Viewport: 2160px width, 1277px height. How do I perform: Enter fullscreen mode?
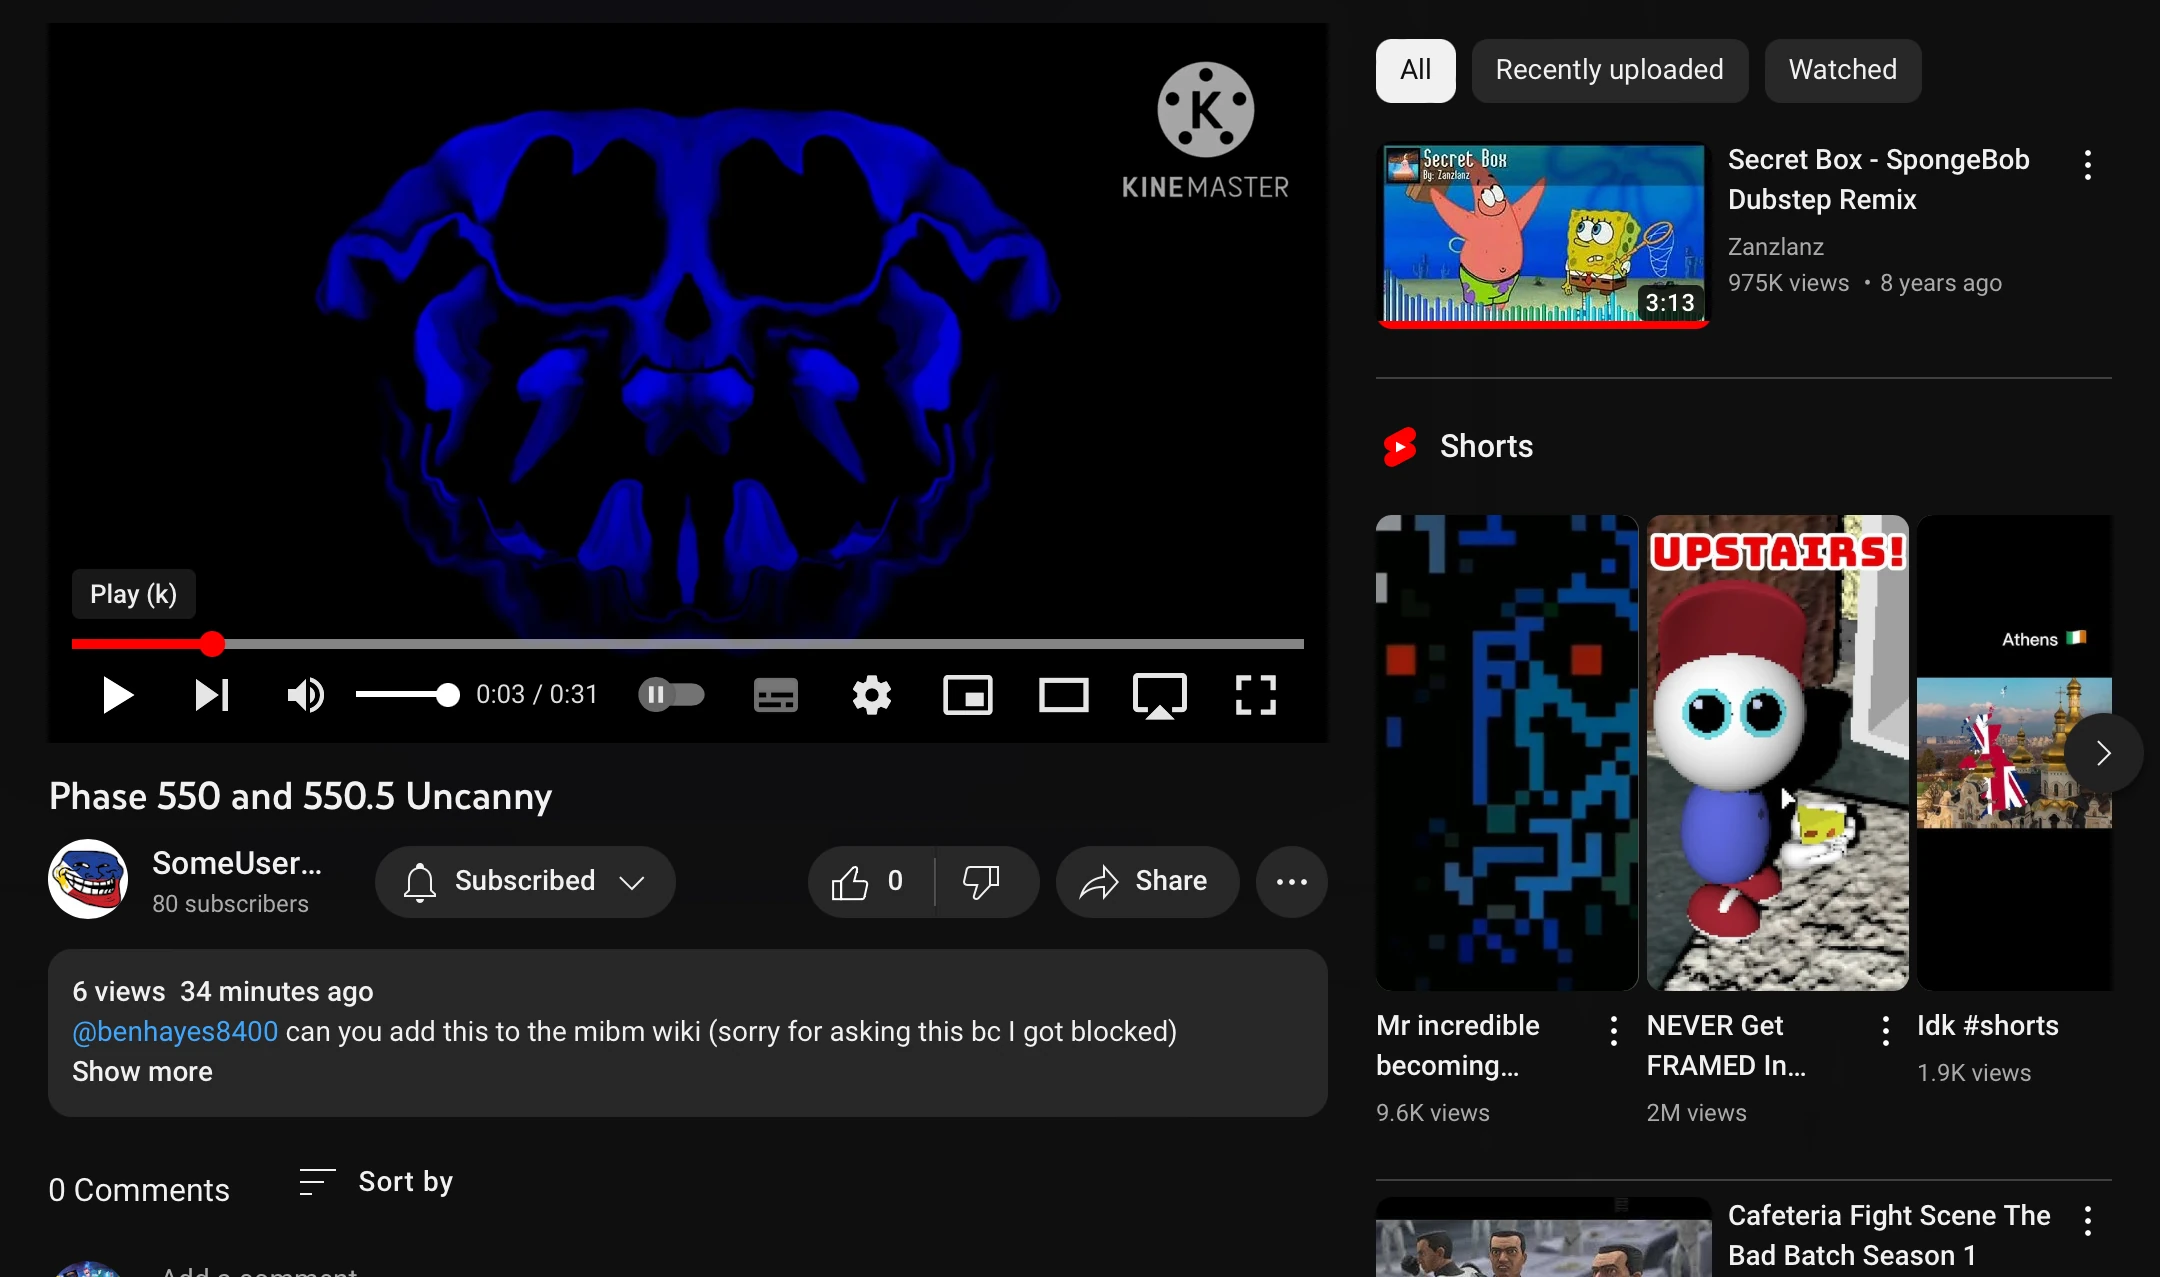point(1255,695)
